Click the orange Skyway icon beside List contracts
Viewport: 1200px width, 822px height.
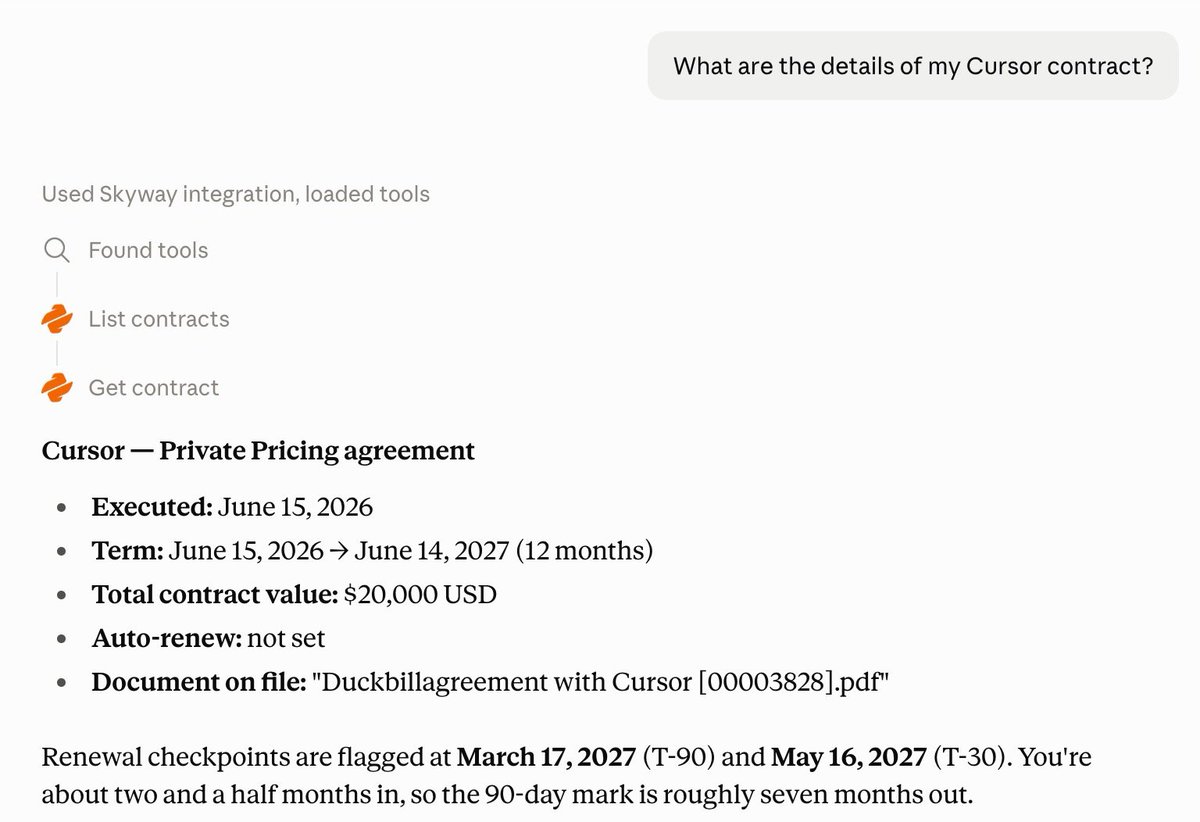pyautogui.click(x=57, y=319)
